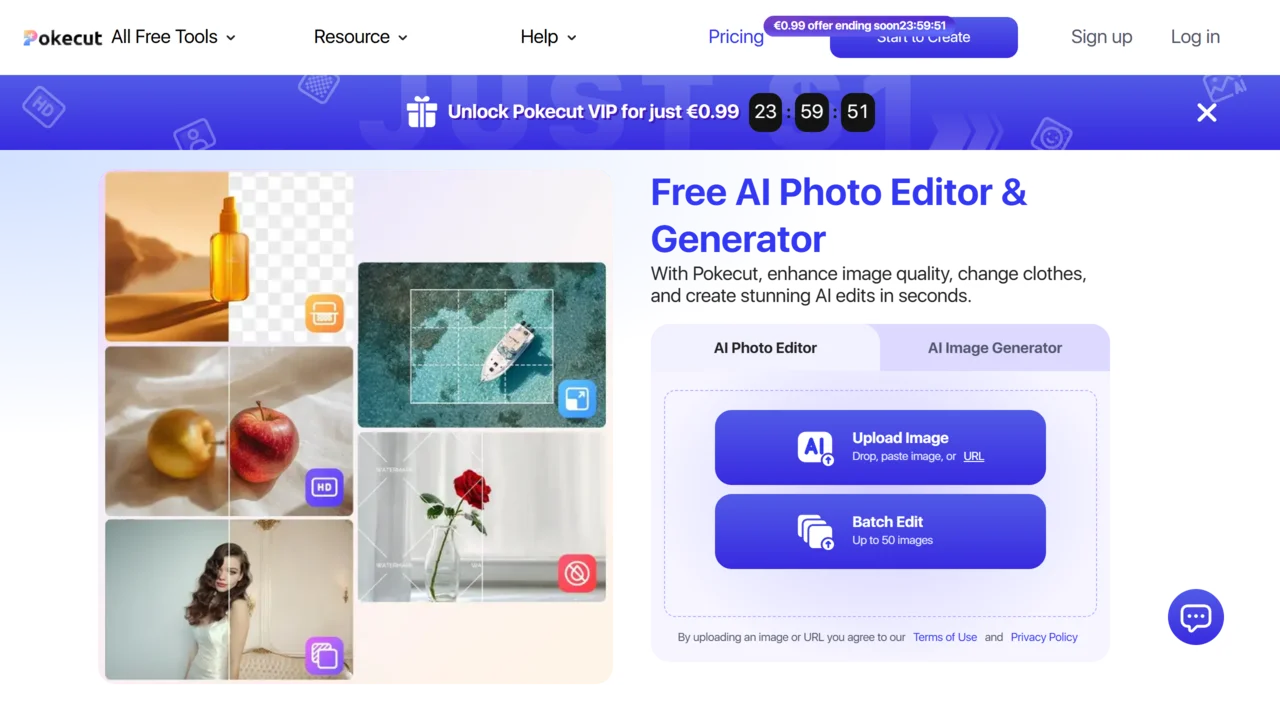The image size is (1280, 720).
Task: Click Sign up
Action: [1102, 37]
